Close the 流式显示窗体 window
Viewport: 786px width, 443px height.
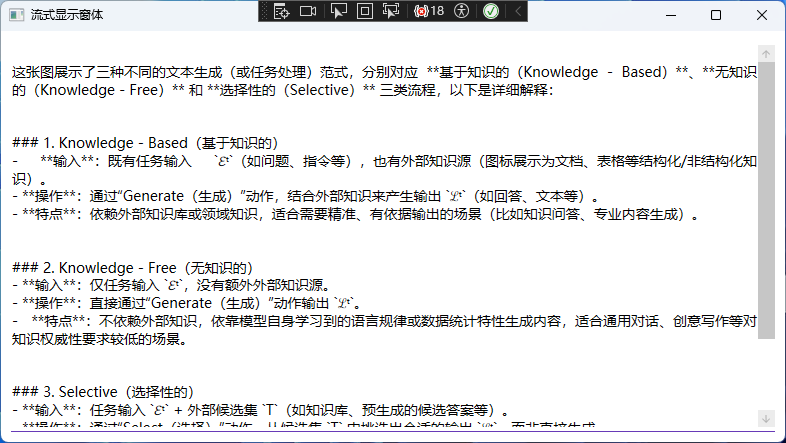762,16
